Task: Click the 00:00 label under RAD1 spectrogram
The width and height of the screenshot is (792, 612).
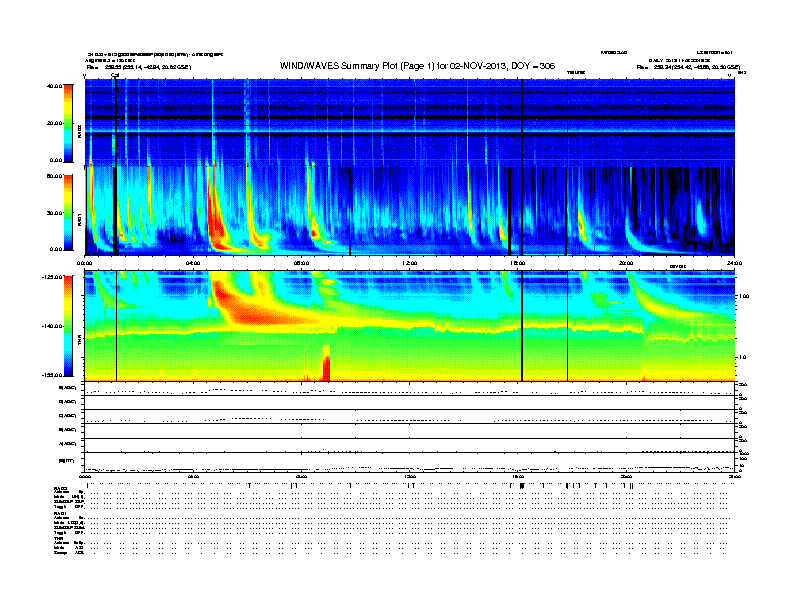Action: 84,263
